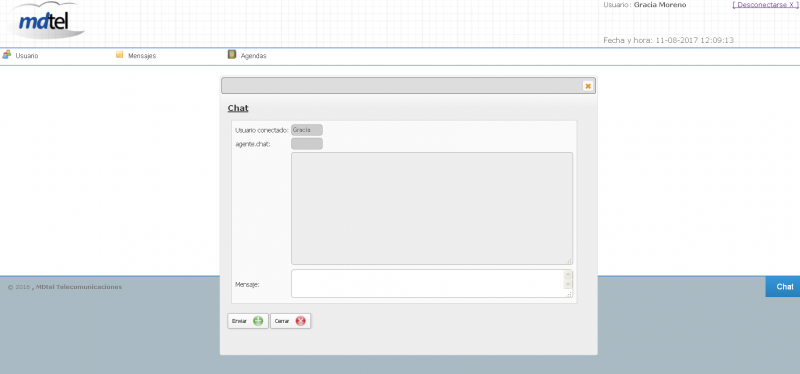Open the Mensajes menu
The height and width of the screenshot is (374, 800).
pyautogui.click(x=142, y=56)
